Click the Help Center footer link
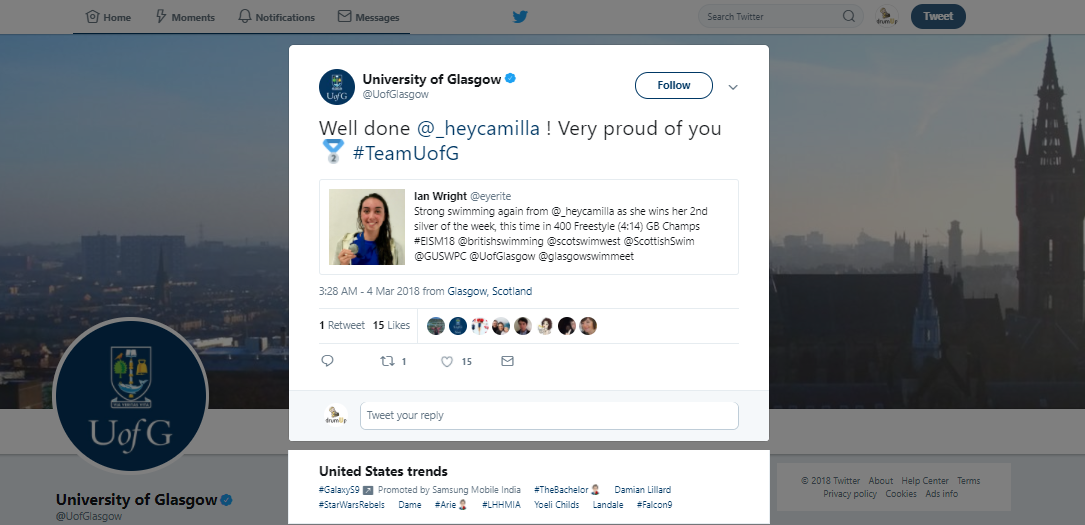 point(925,481)
